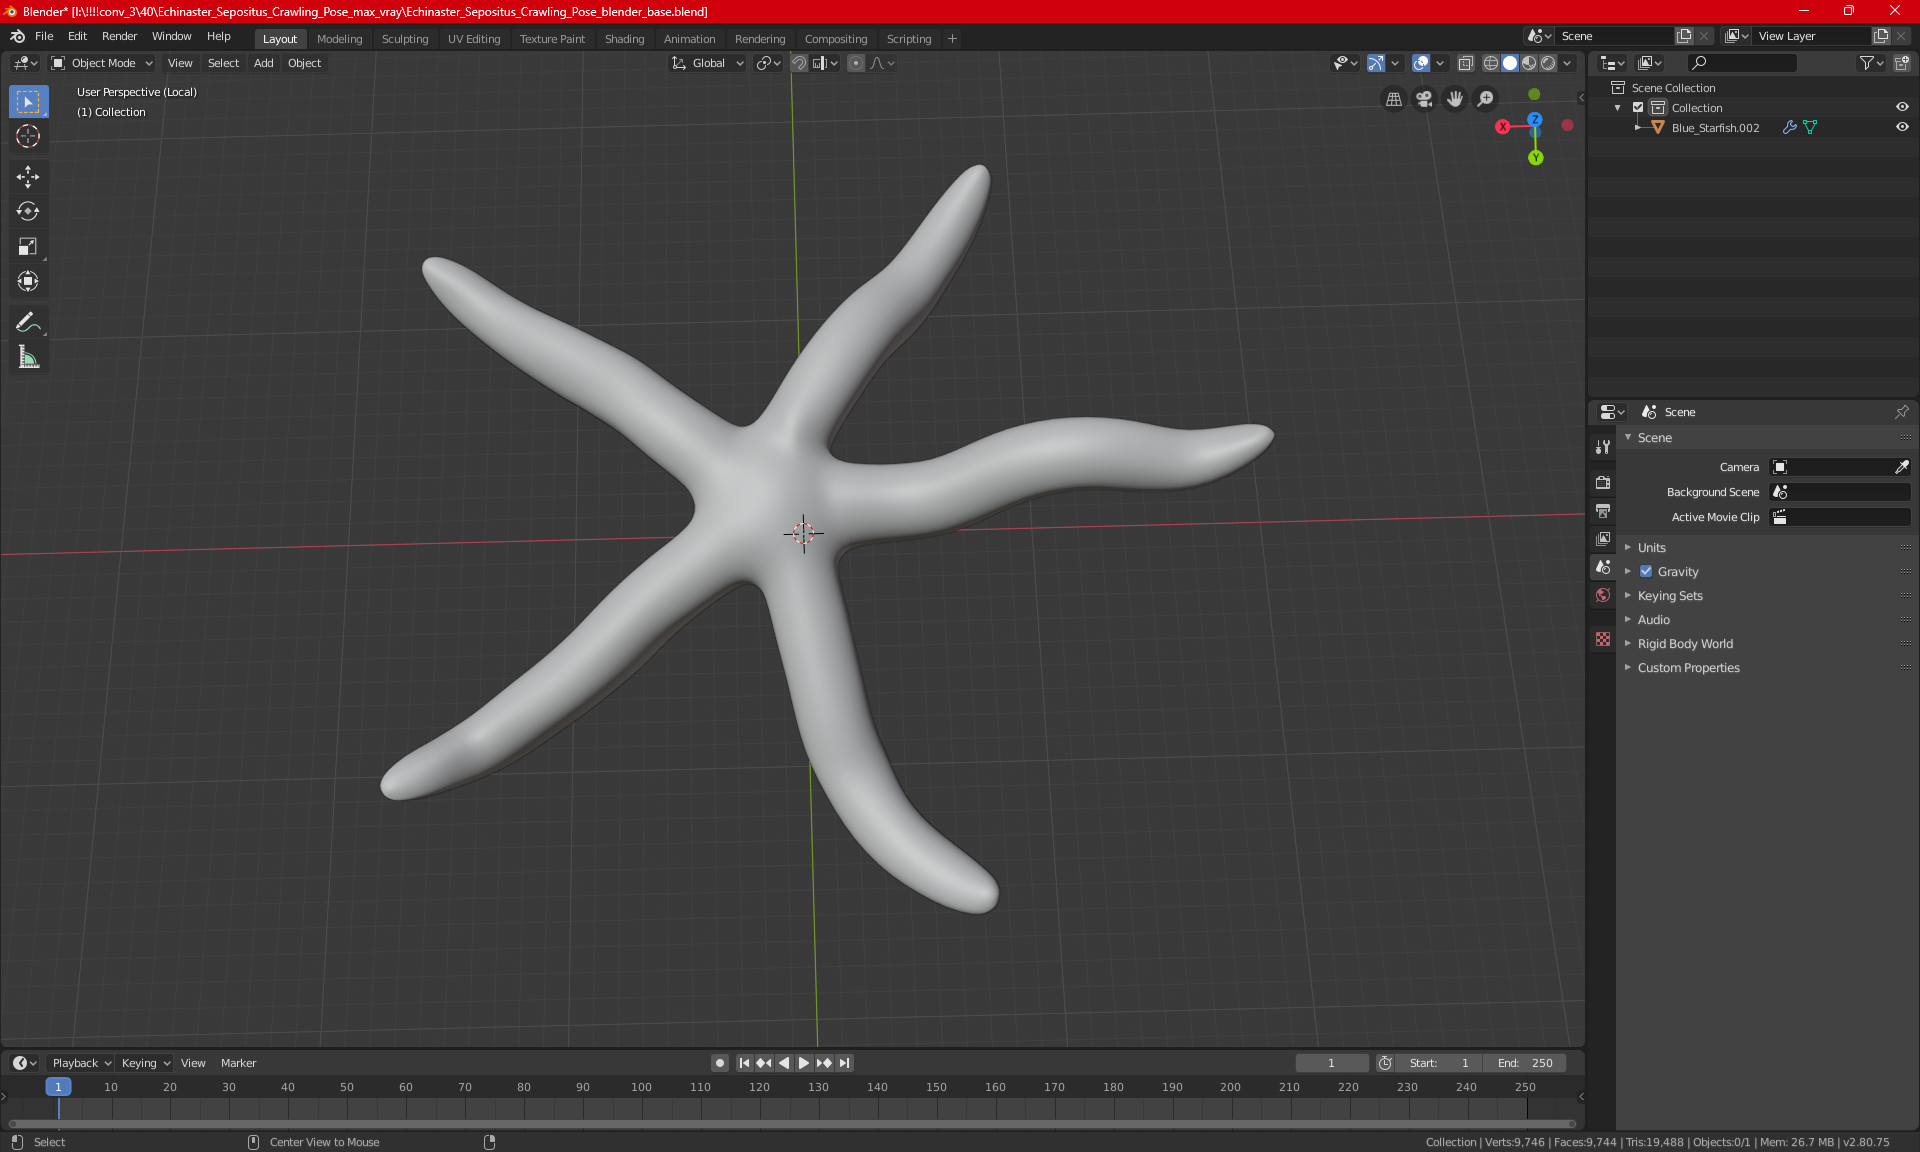
Task: Disable the Gravity checkbox
Action: click(1646, 572)
